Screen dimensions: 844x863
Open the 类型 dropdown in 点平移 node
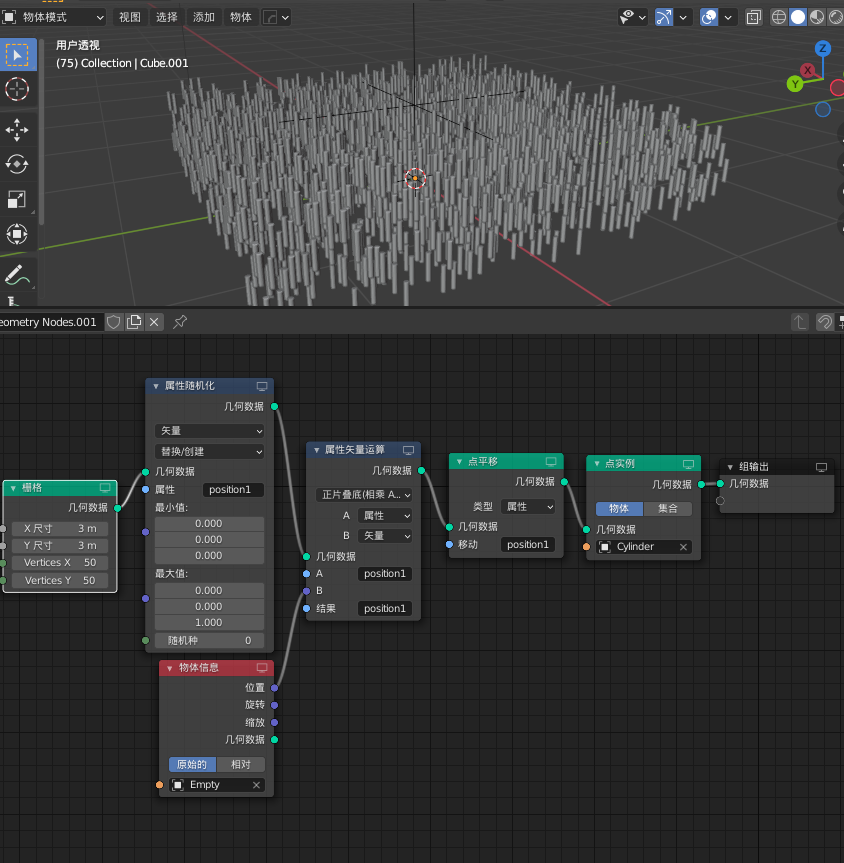coord(528,506)
